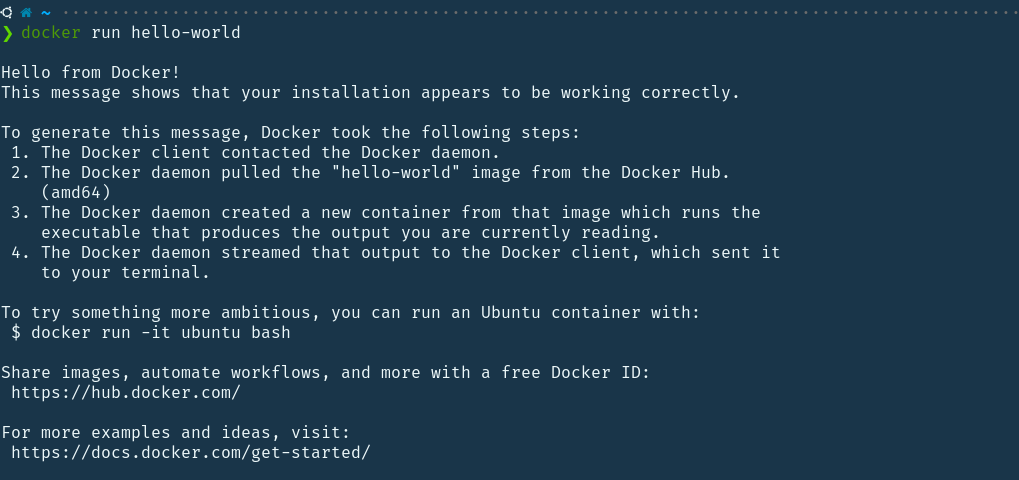Click the home icon in the prompt
The width and height of the screenshot is (1019, 480).
[x=26, y=12]
